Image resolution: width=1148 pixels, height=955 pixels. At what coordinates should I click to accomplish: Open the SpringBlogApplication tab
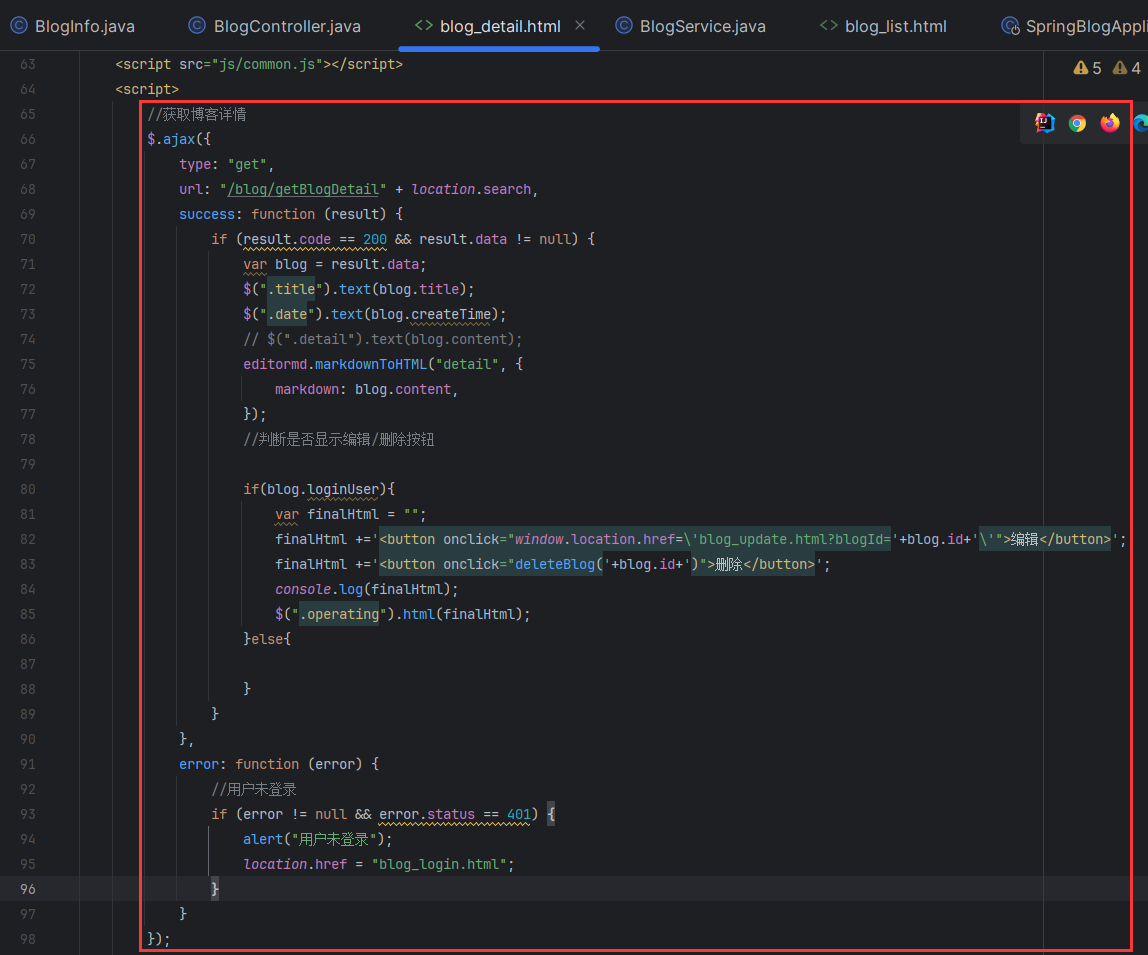pos(1075,26)
